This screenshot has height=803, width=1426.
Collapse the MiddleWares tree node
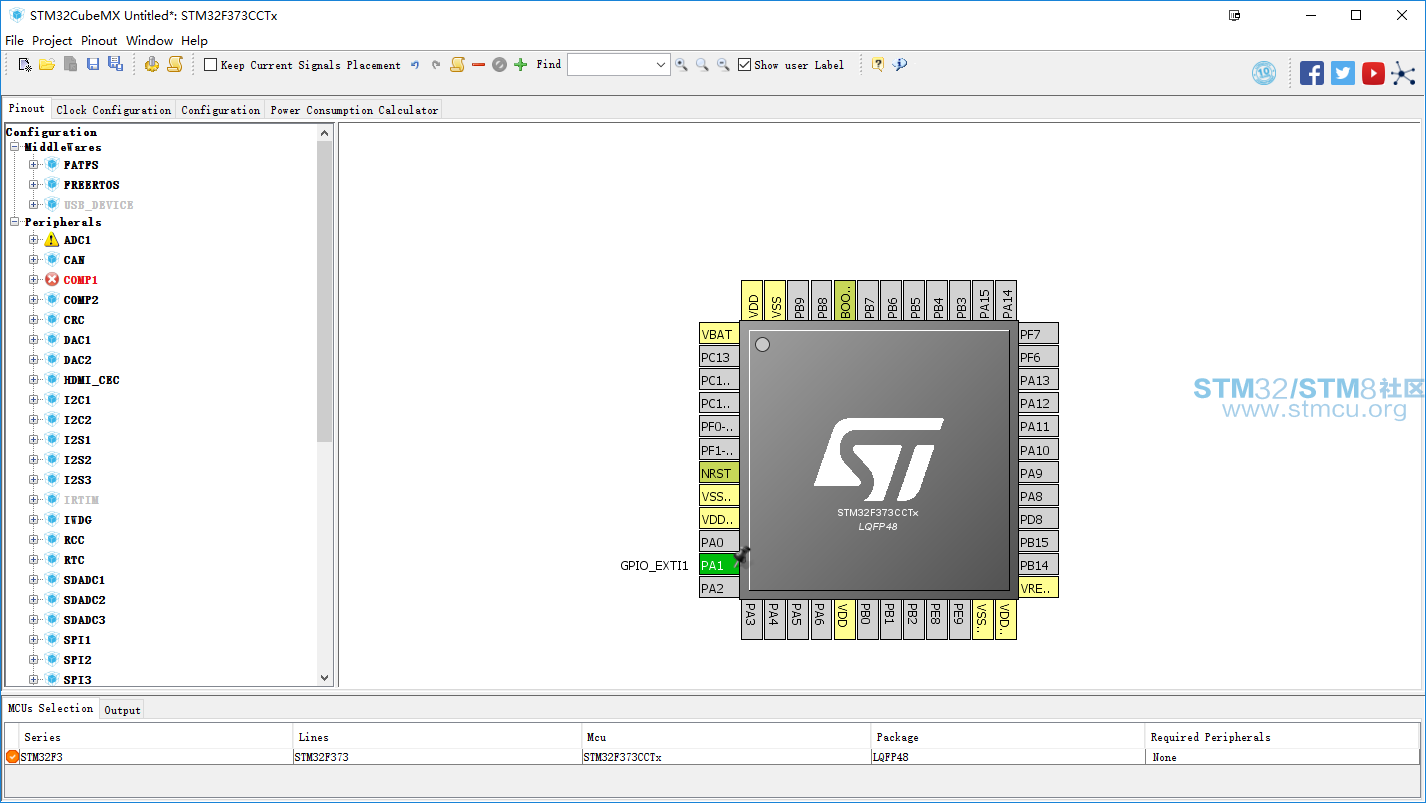[15, 147]
